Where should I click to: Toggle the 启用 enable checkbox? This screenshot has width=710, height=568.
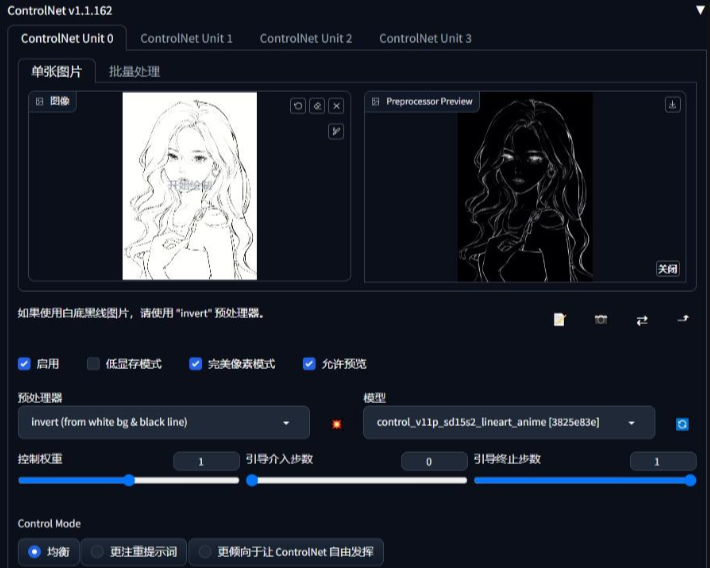(24, 364)
